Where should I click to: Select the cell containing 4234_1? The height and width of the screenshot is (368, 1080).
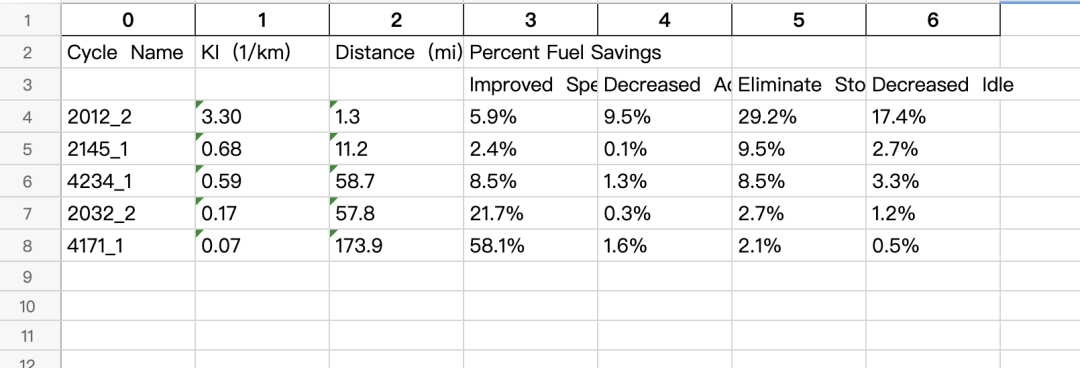128,181
